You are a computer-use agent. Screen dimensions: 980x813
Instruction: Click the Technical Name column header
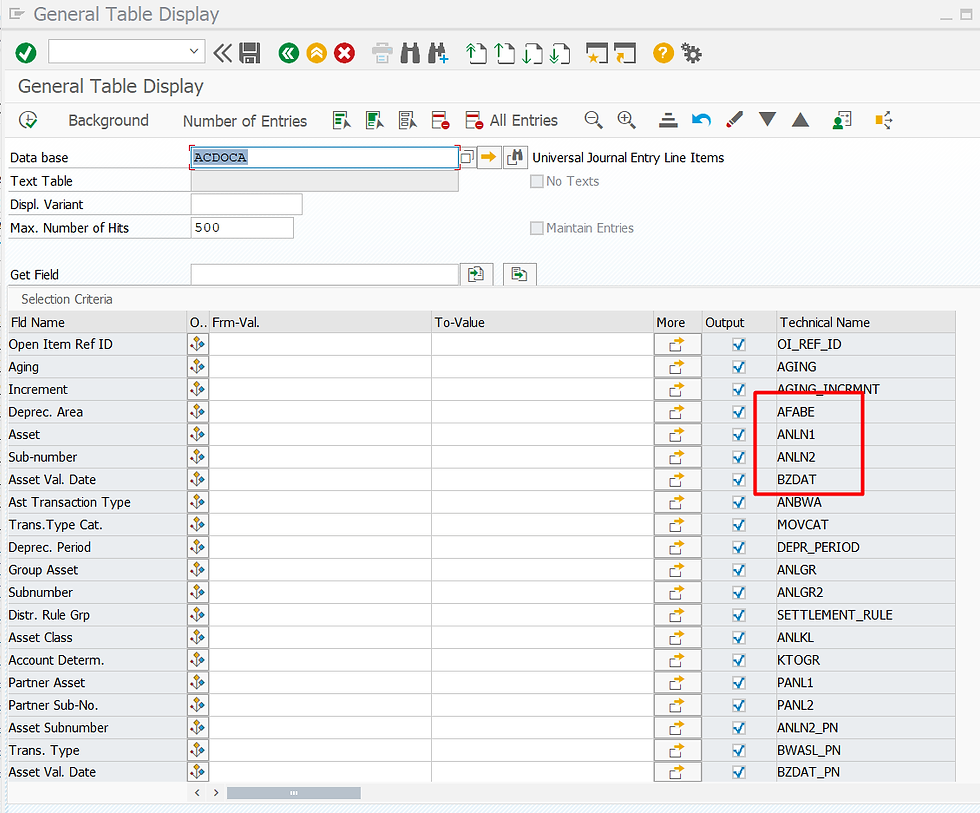pos(866,322)
